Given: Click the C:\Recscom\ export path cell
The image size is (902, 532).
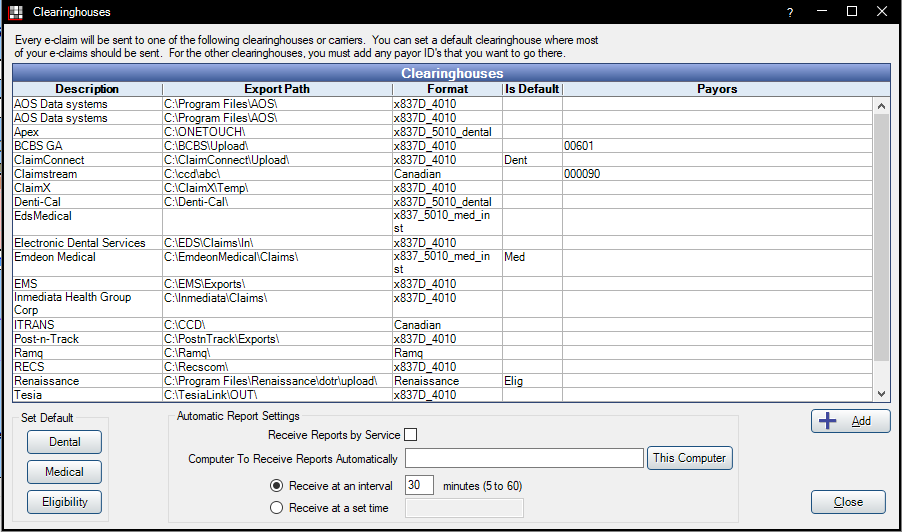Looking at the screenshot, I should click(x=277, y=367).
